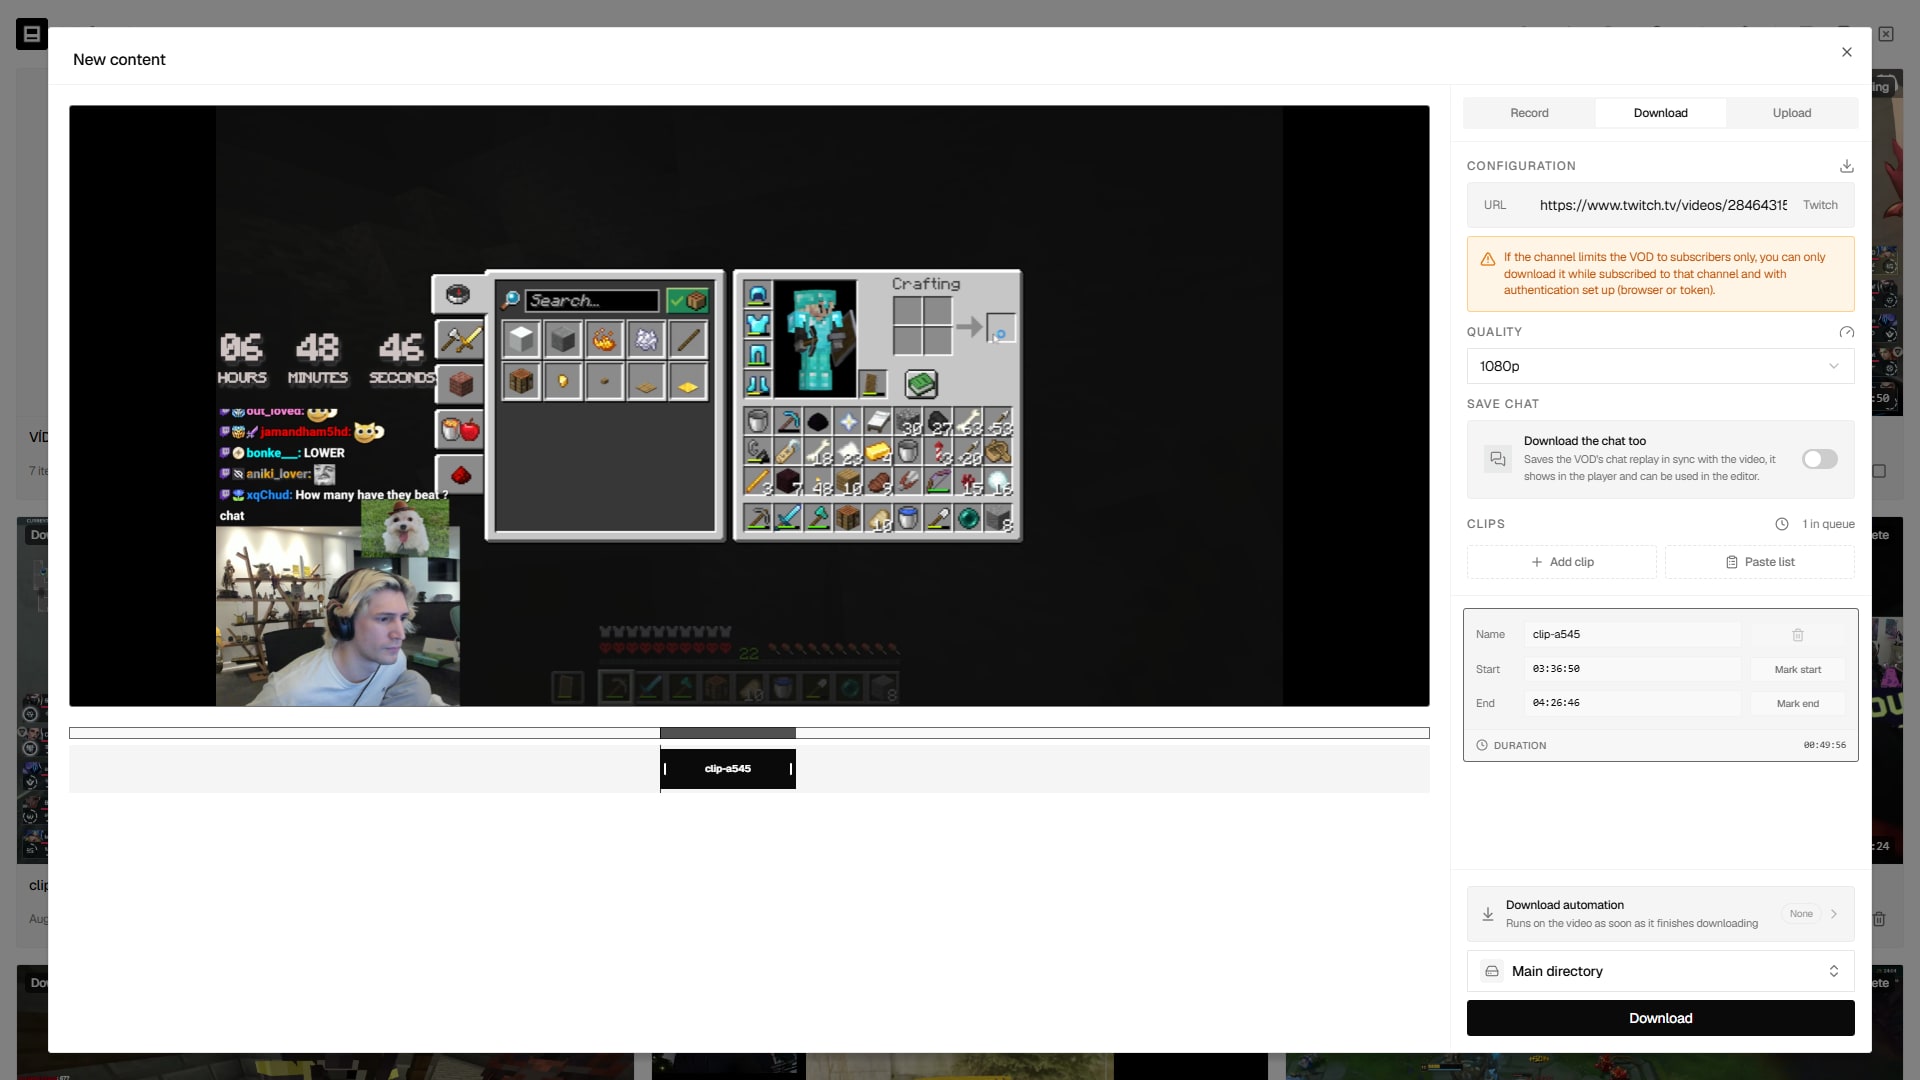Click the quality gauge icon
This screenshot has height=1080, width=1920.
coord(1846,332)
